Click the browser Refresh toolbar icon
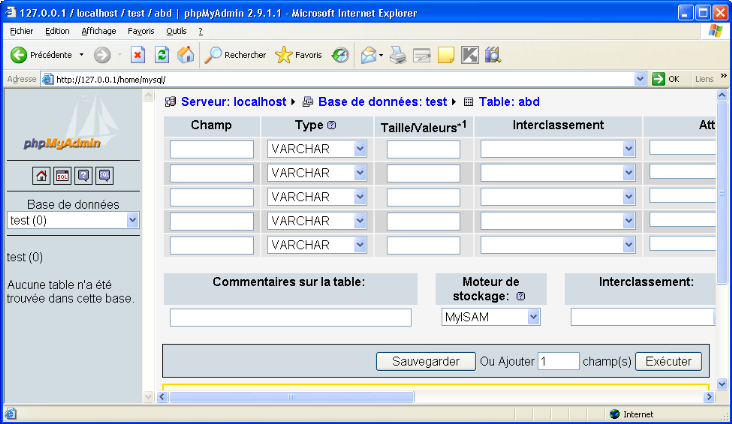Viewport: 732px width, 424px height. pos(161,55)
